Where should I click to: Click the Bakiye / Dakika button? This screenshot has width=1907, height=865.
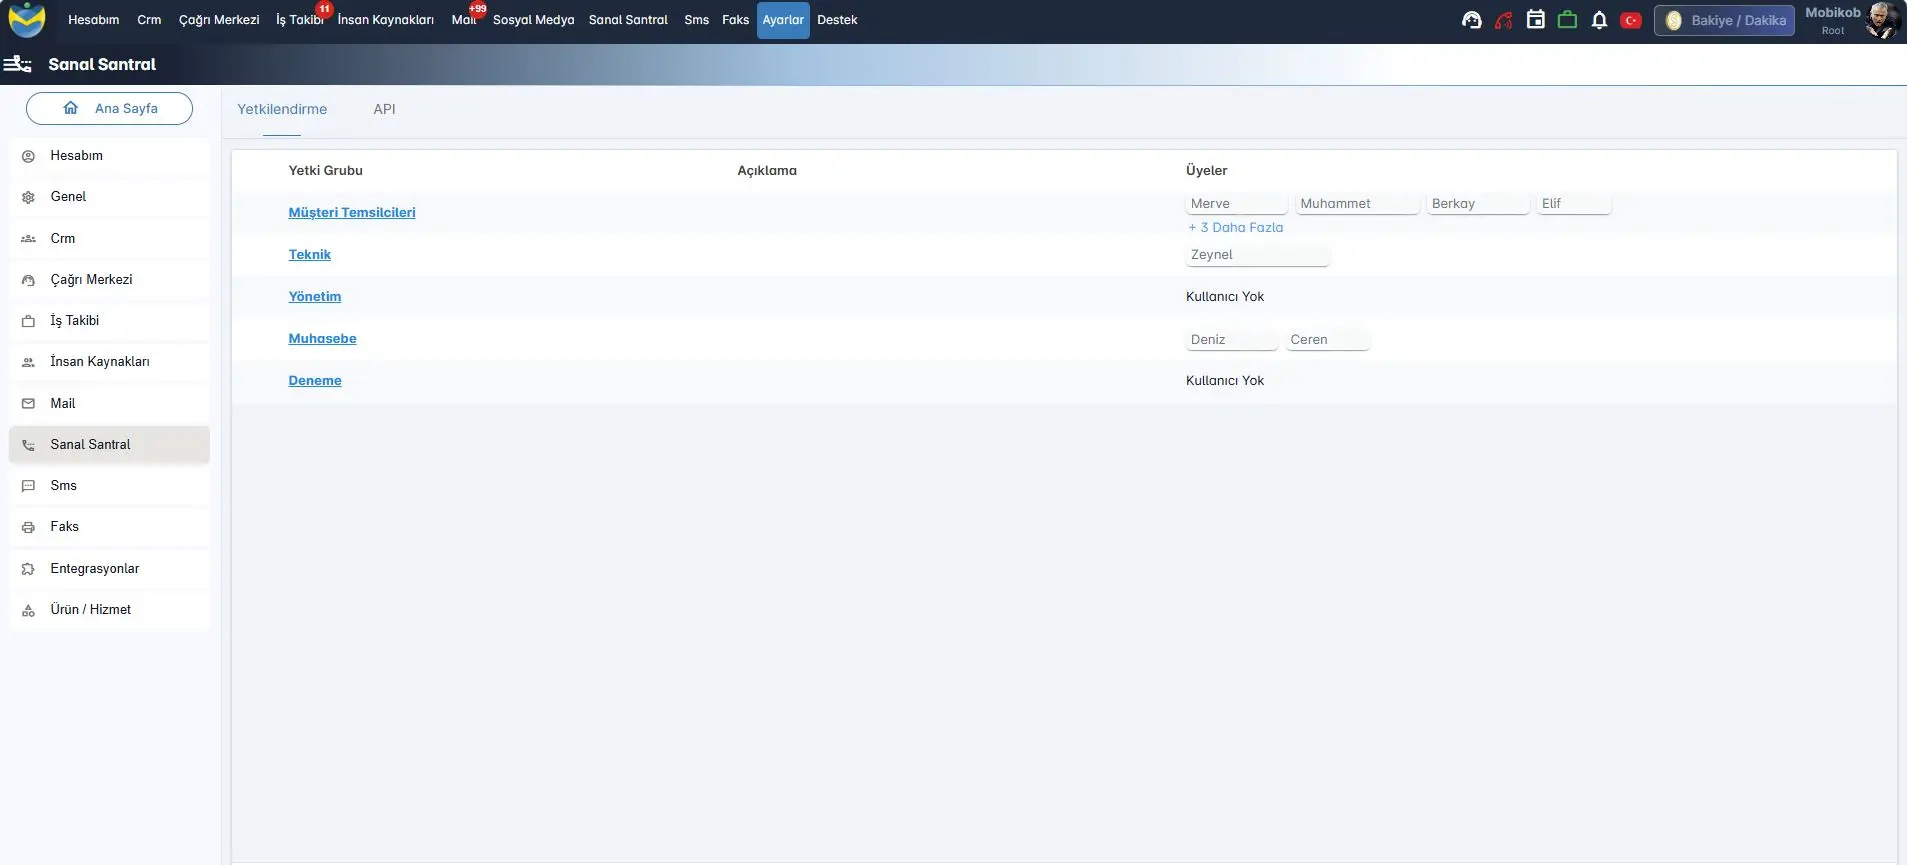click(1724, 20)
